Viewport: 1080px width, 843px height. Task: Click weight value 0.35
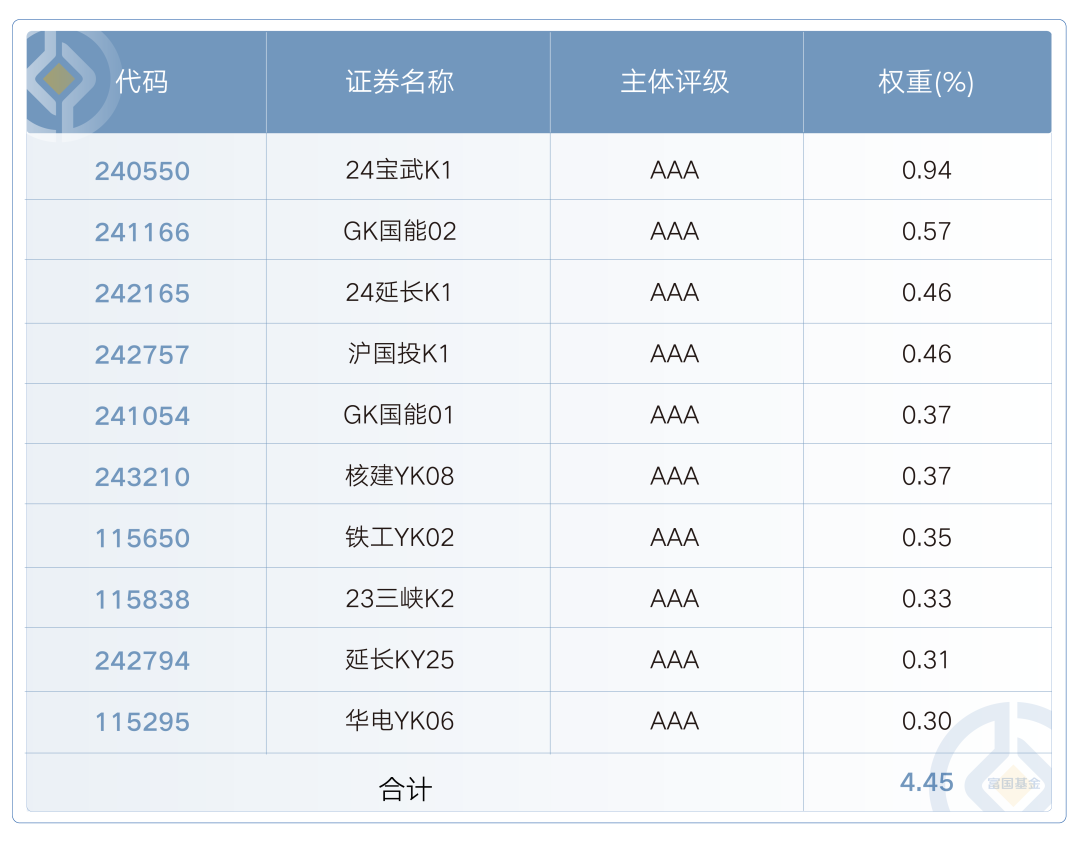(x=926, y=538)
